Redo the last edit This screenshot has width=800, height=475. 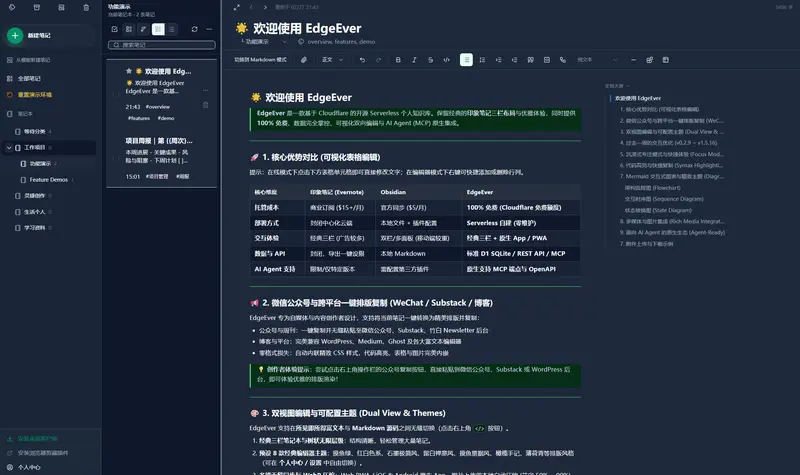[379, 60]
